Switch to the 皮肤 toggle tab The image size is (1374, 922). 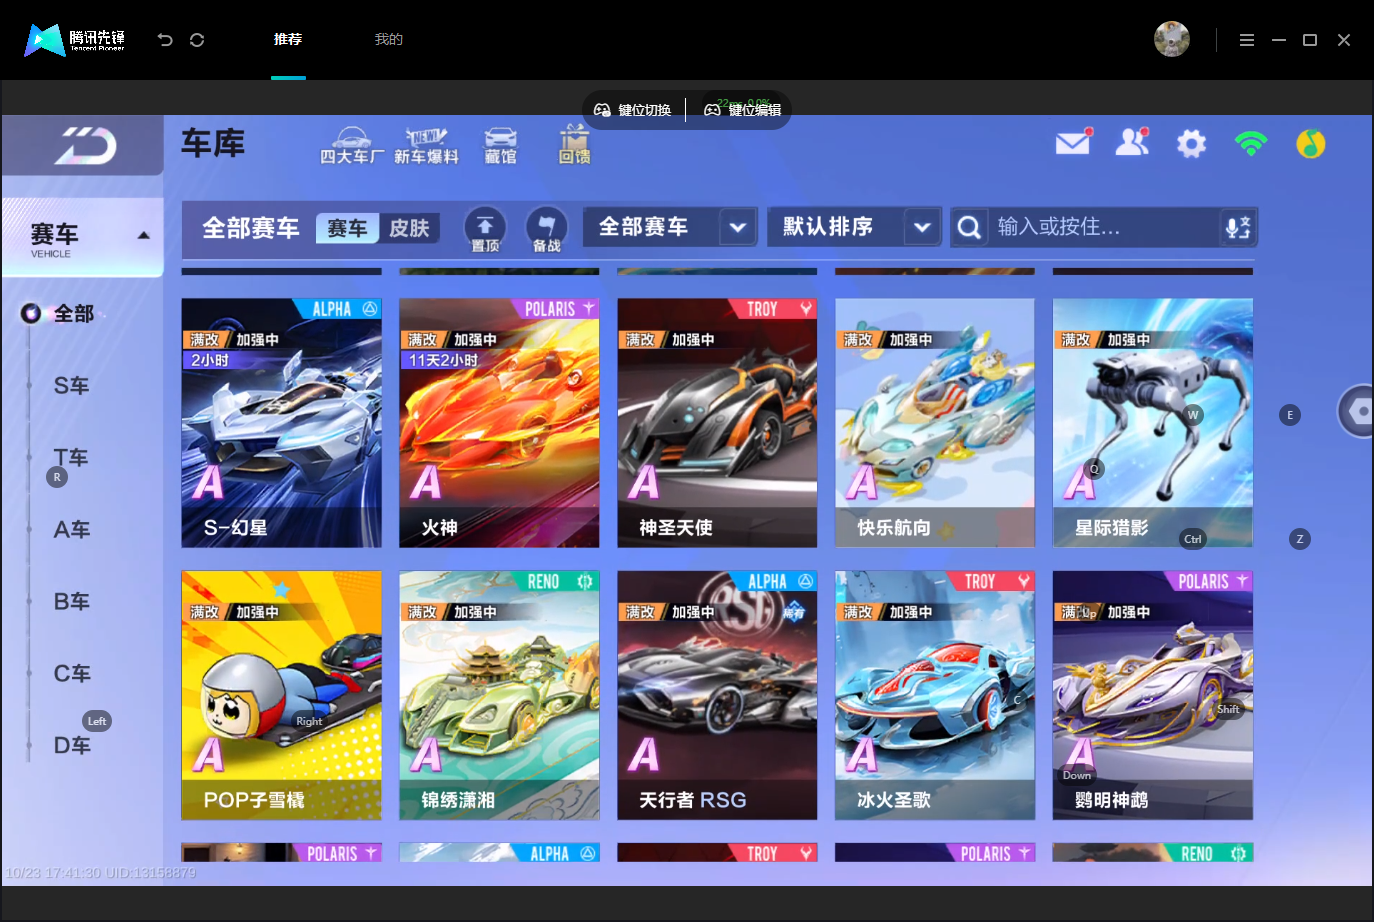tap(409, 228)
